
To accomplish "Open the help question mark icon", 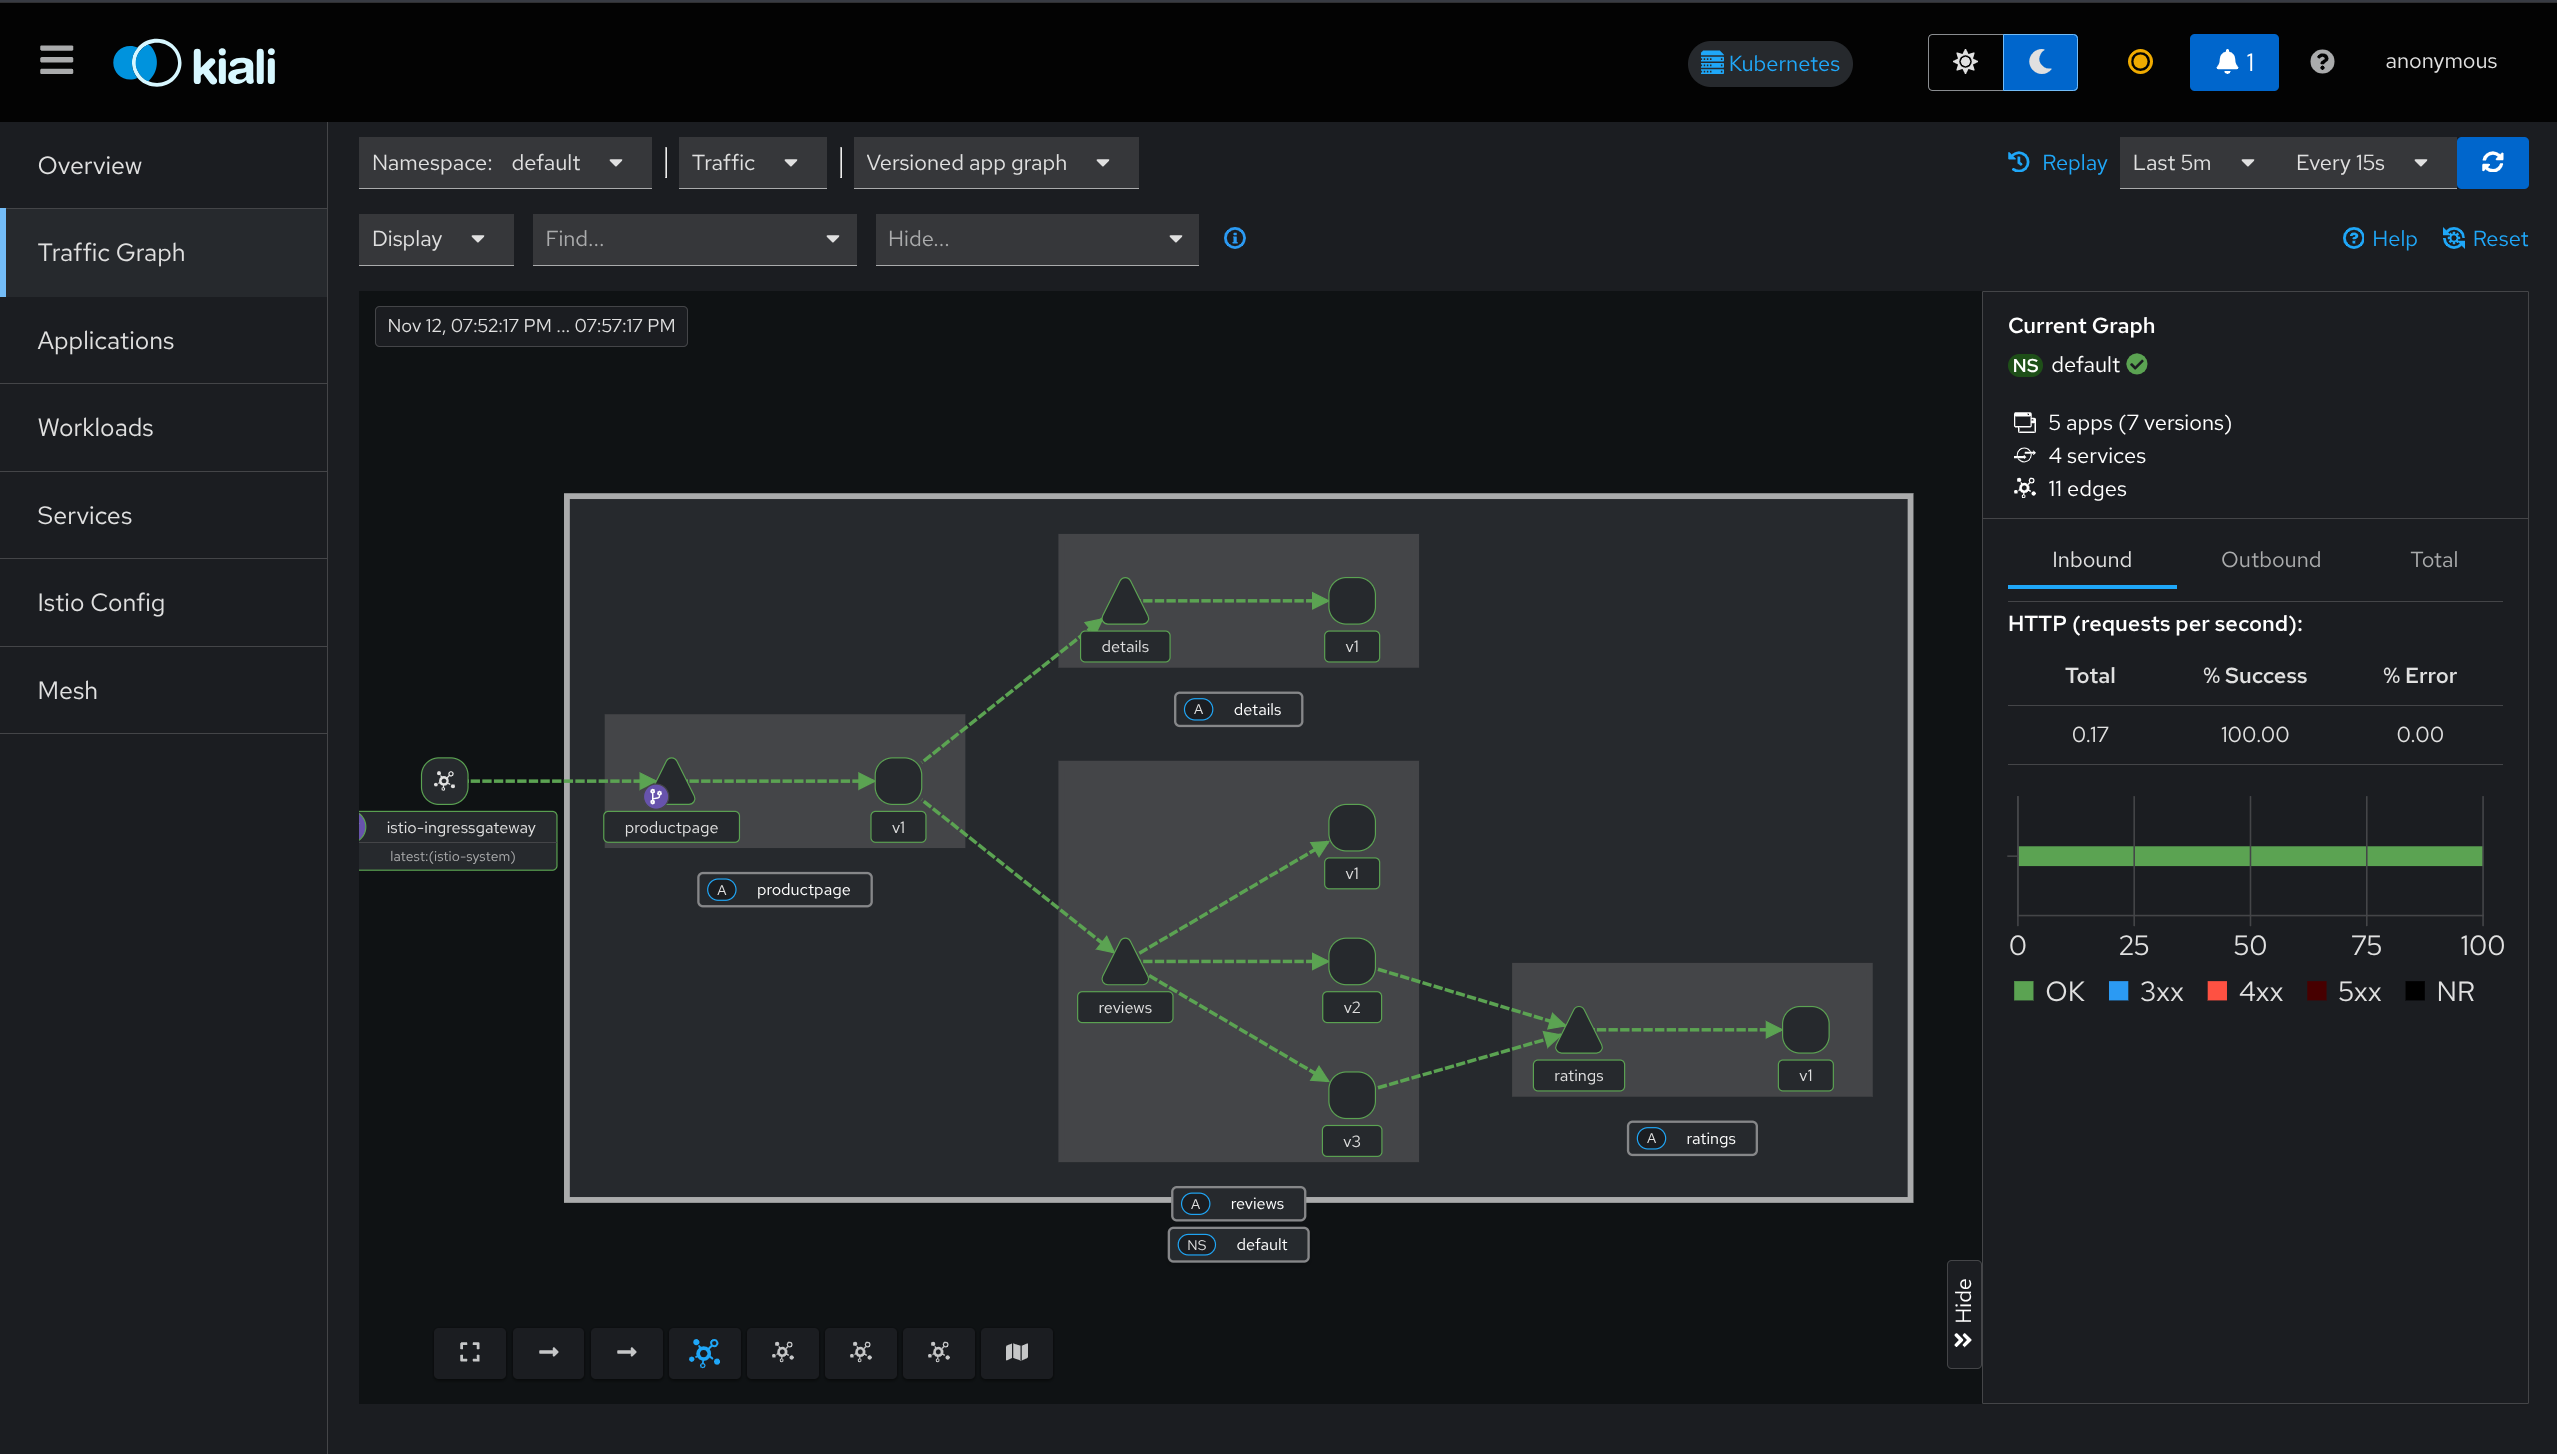I will pos(2322,62).
